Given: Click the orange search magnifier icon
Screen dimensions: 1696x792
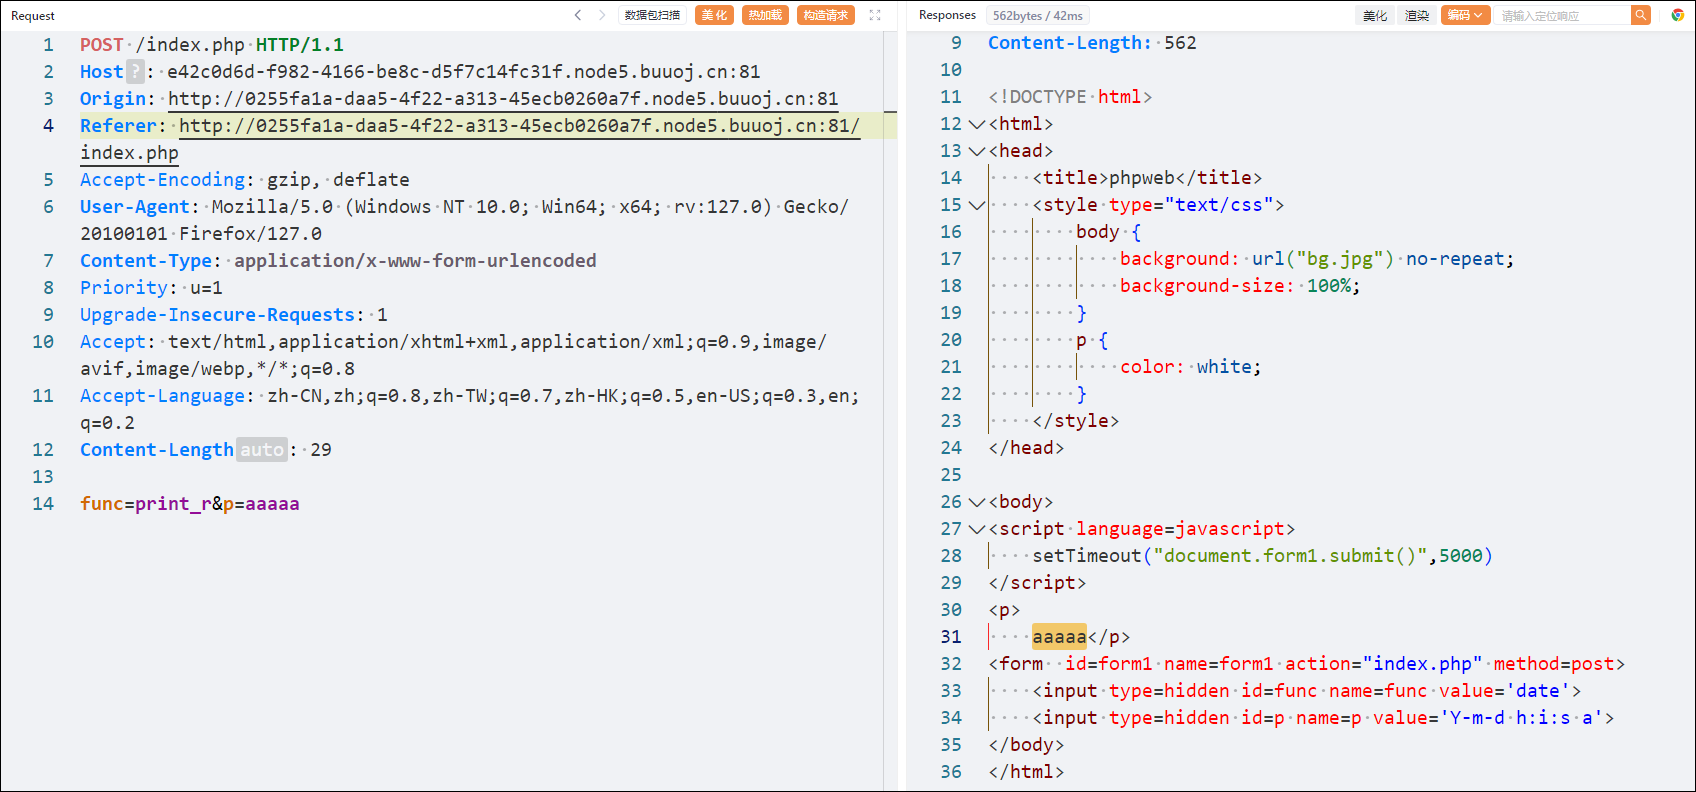Looking at the screenshot, I should point(1640,15).
